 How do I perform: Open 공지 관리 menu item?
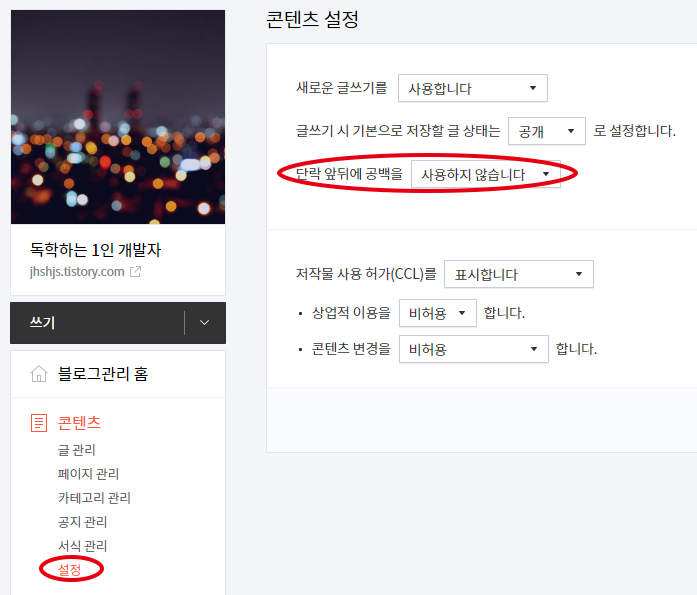[x=82, y=522]
